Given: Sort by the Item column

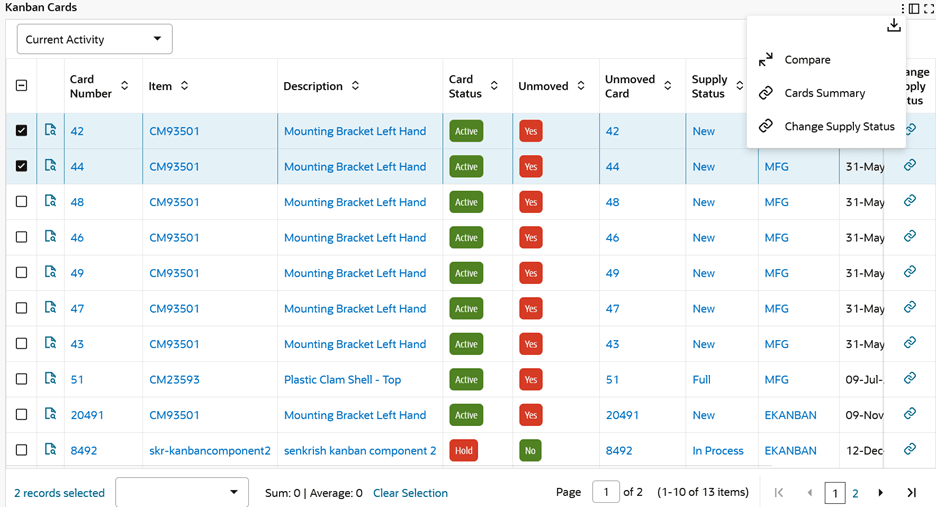Looking at the screenshot, I should tap(184, 85).
